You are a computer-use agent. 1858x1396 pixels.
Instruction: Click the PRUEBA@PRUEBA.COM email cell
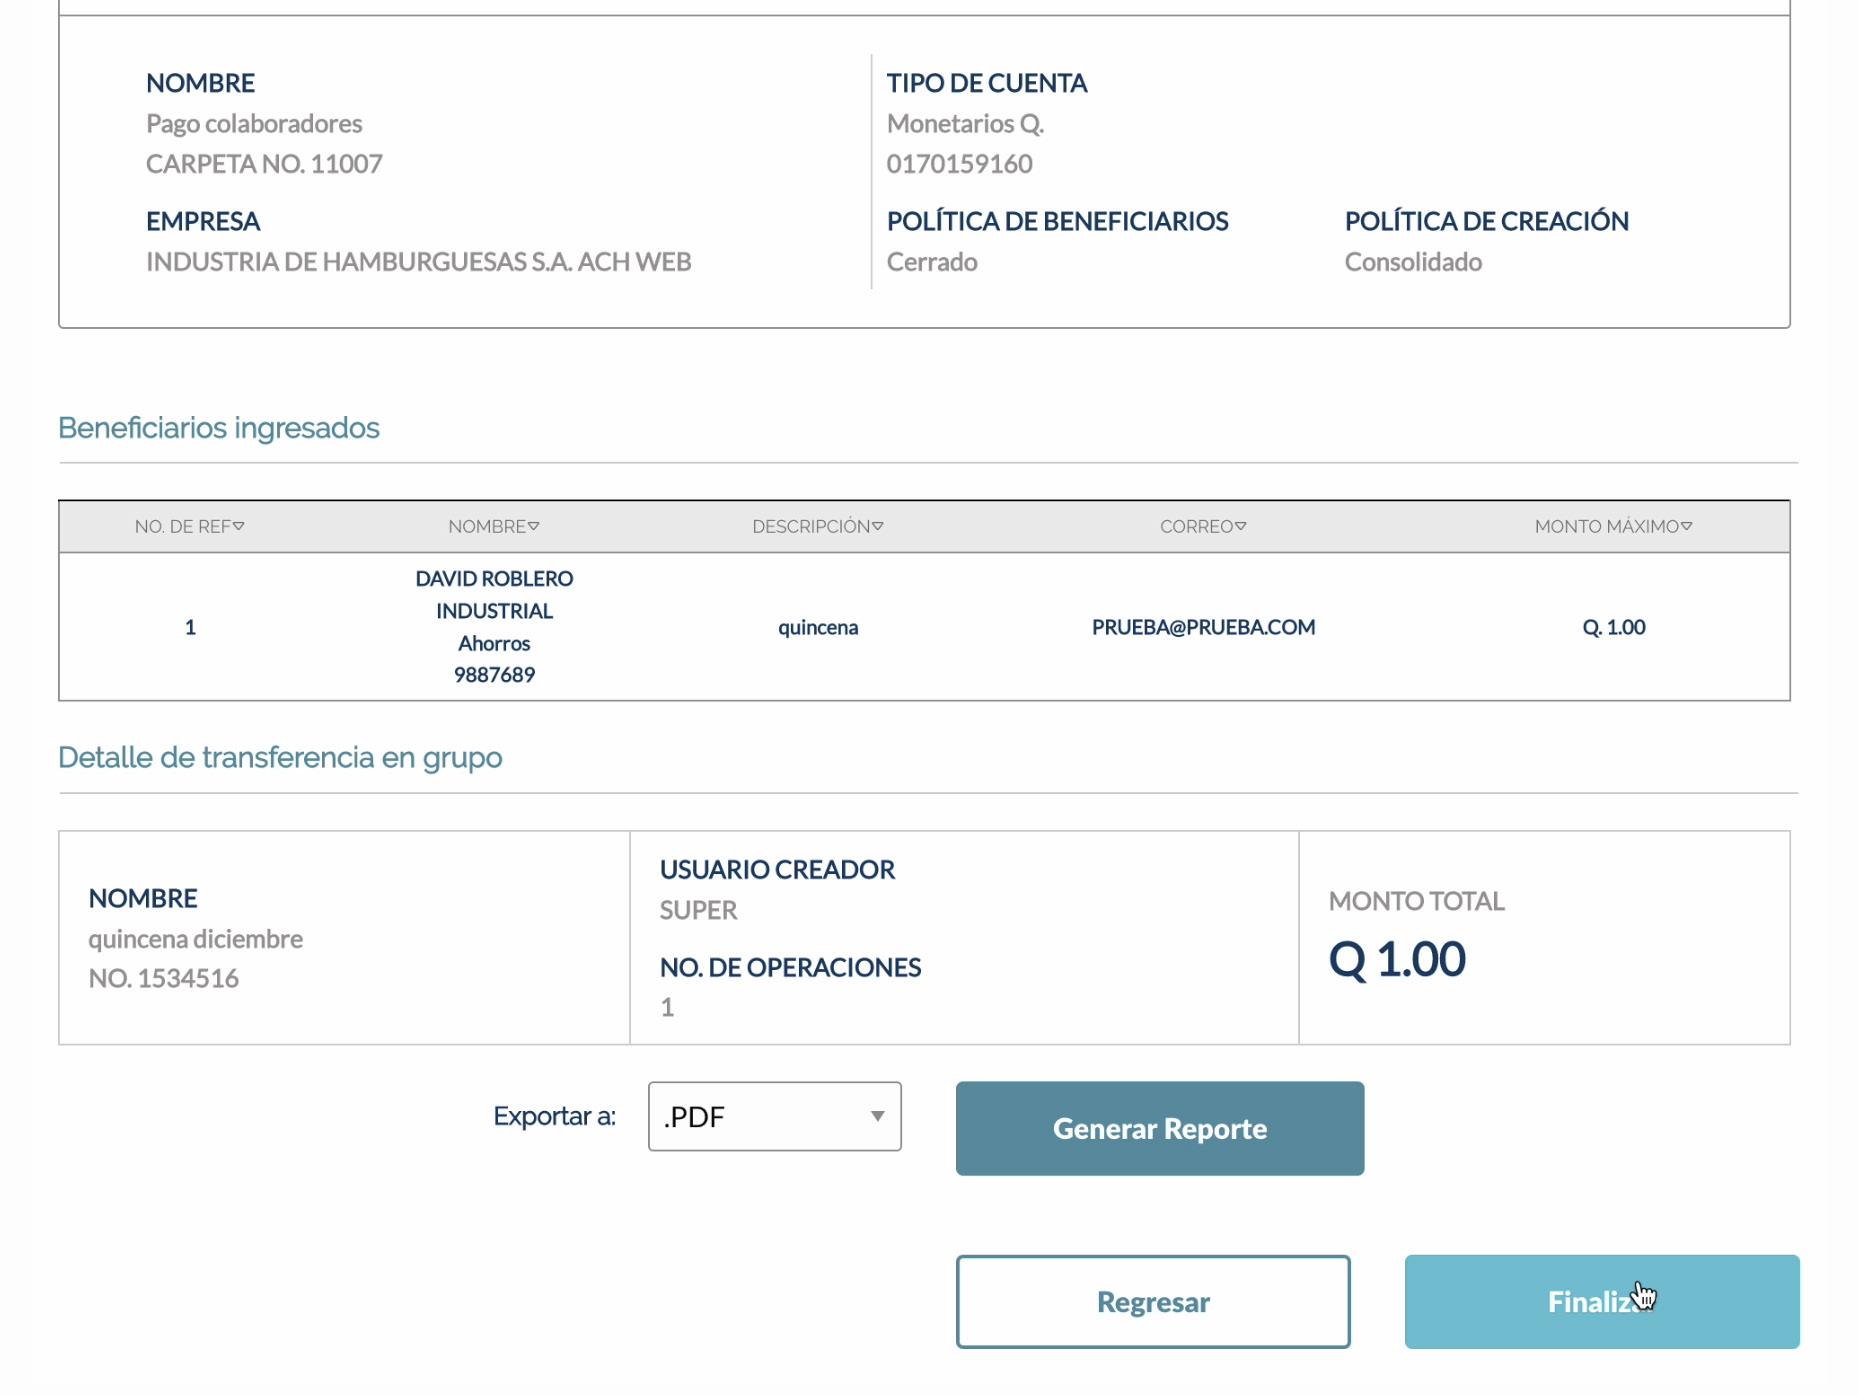(1203, 627)
